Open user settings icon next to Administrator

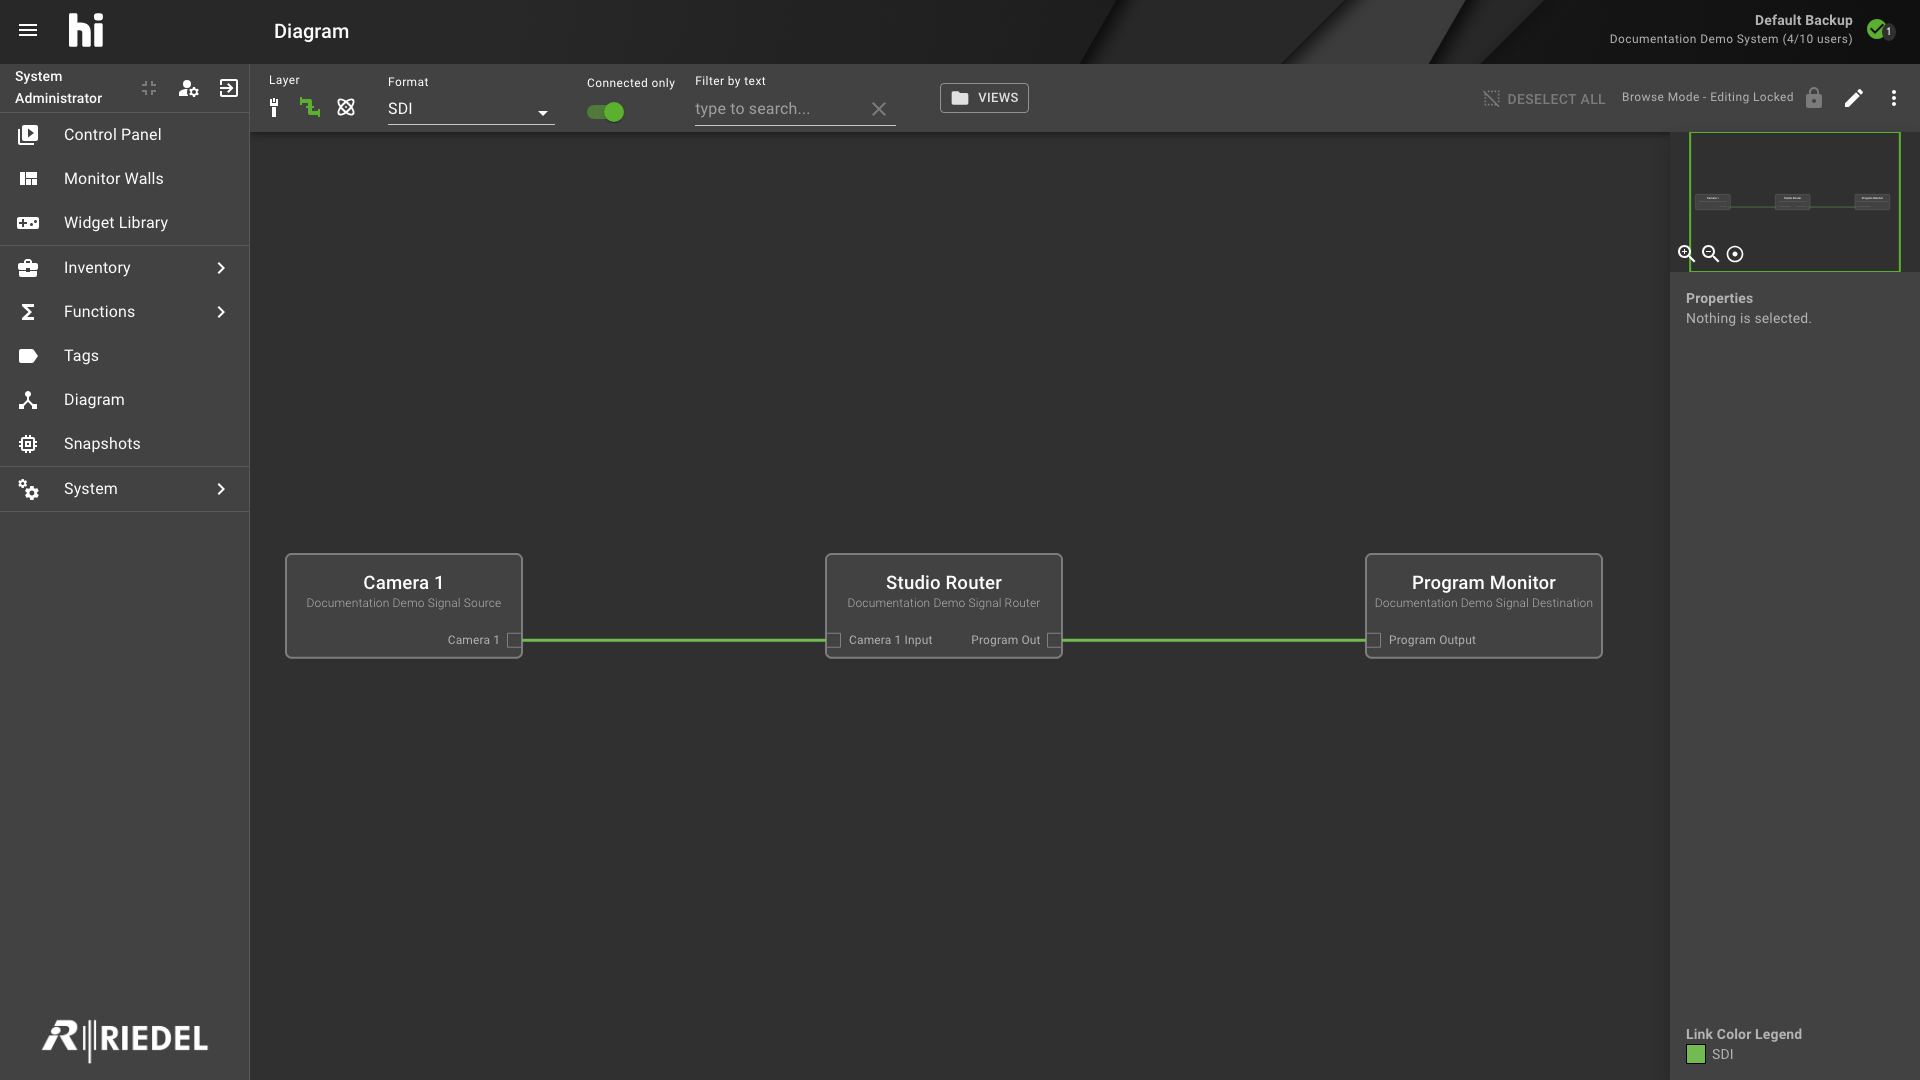pos(188,88)
